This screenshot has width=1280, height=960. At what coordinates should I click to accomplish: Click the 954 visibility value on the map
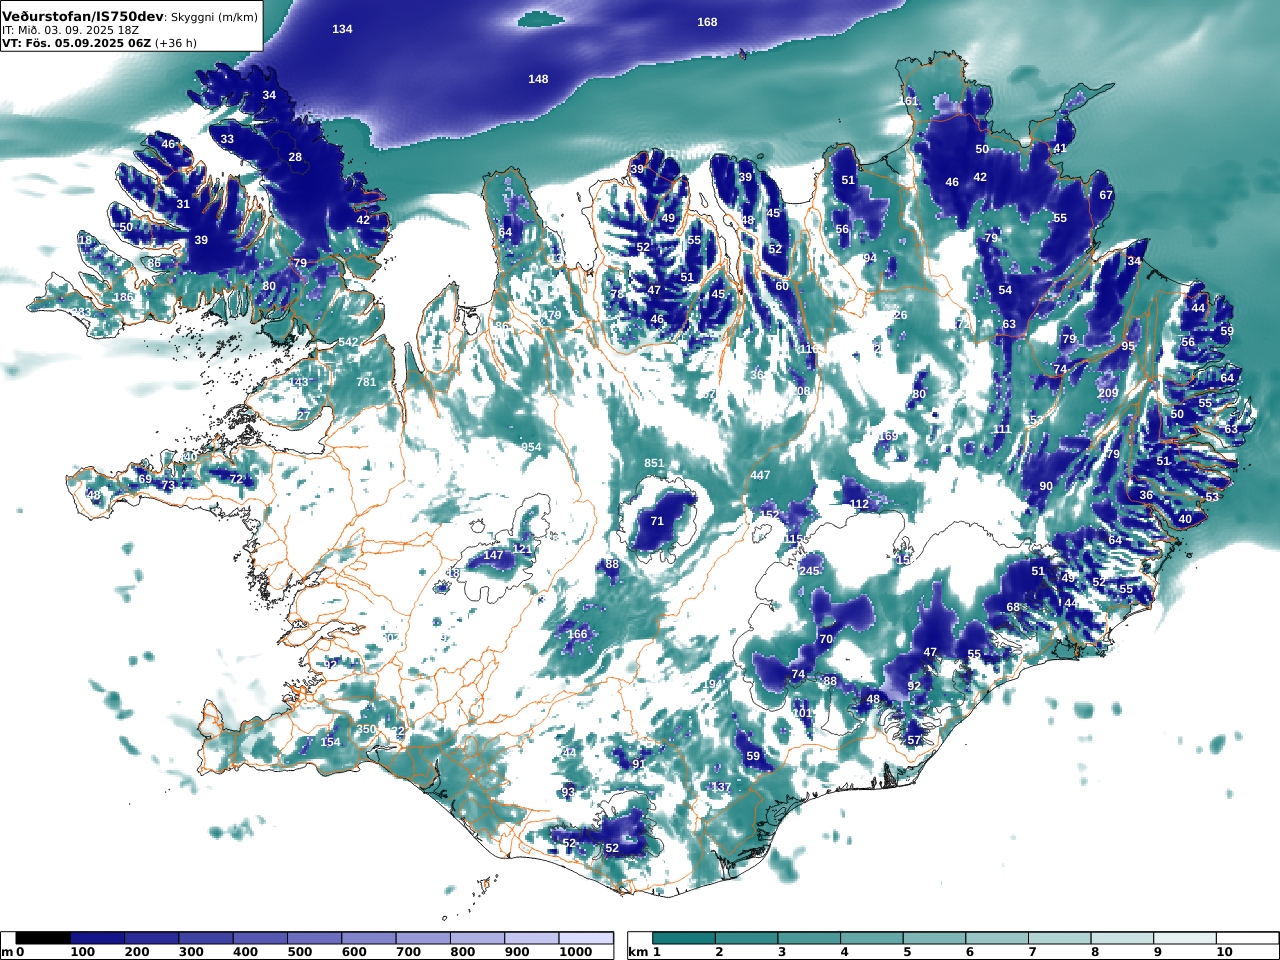531,447
